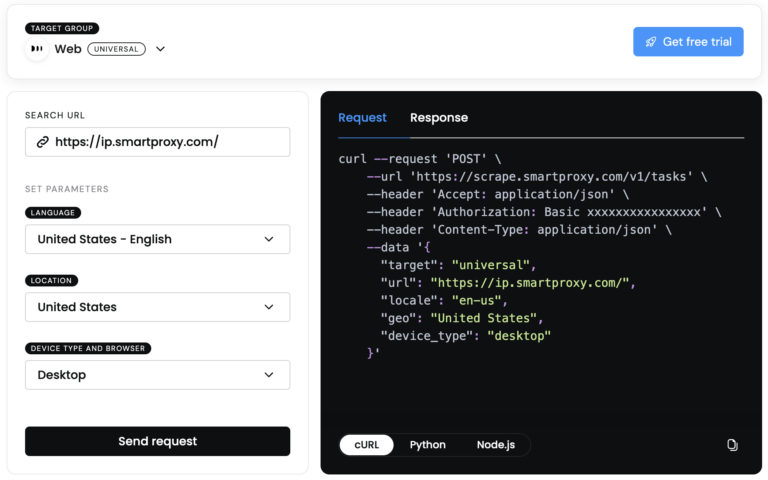Click the Get free trial button
The width and height of the screenshot is (768, 480).
tap(688, 42)
